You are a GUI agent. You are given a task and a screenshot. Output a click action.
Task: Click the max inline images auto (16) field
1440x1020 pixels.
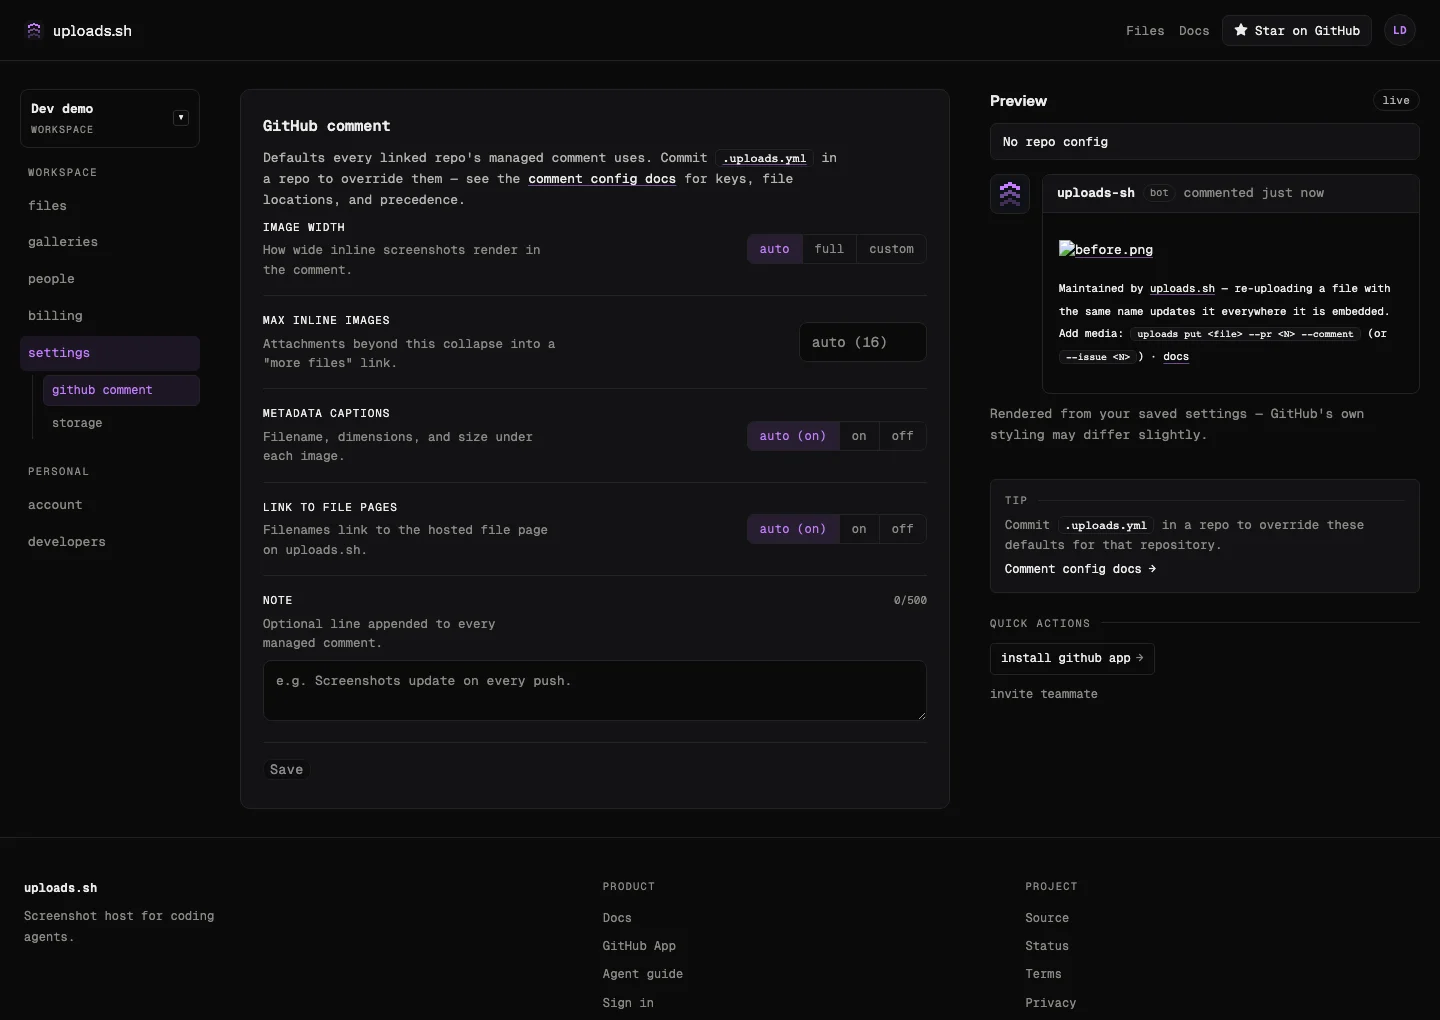[862, 342]
